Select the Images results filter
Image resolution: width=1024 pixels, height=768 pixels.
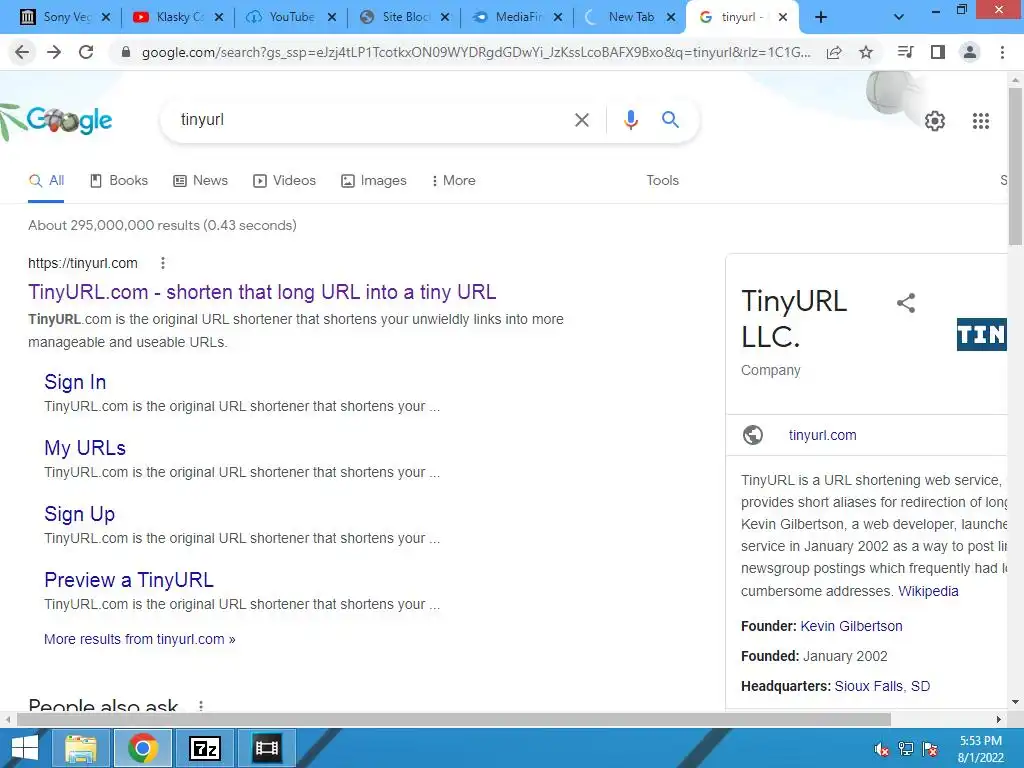coord(374,180)
